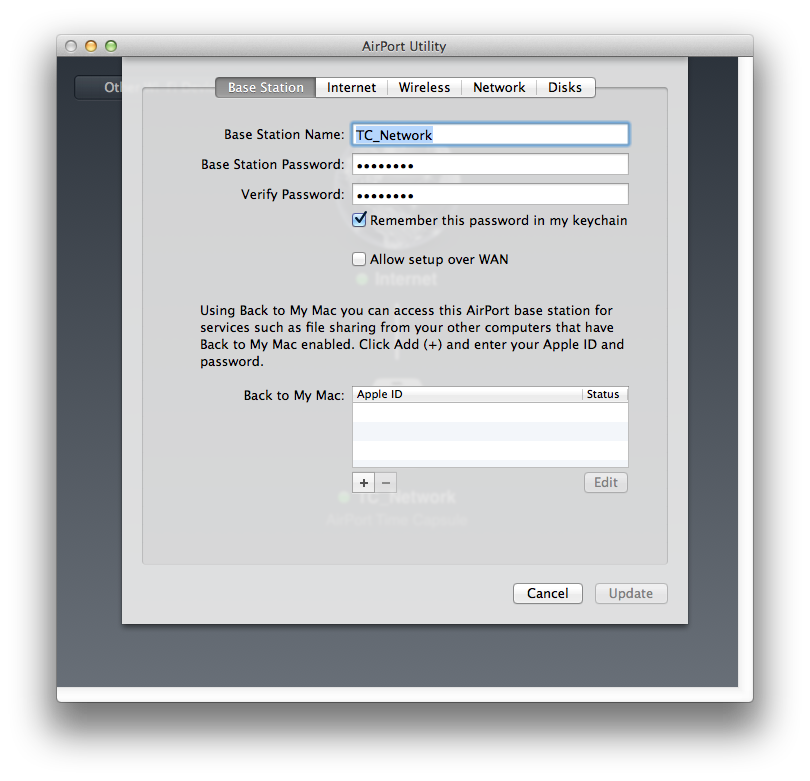The height and width of the screenshot is (781, 810).
Task: Open the Wireless tab
Action: click(x=424, y=87)
